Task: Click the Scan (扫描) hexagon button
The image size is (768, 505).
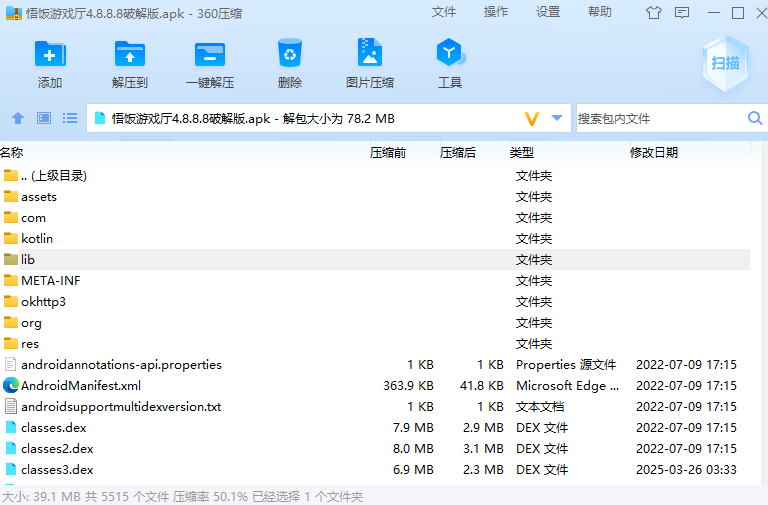Action: pyautogui.click(x=725, y=64)
